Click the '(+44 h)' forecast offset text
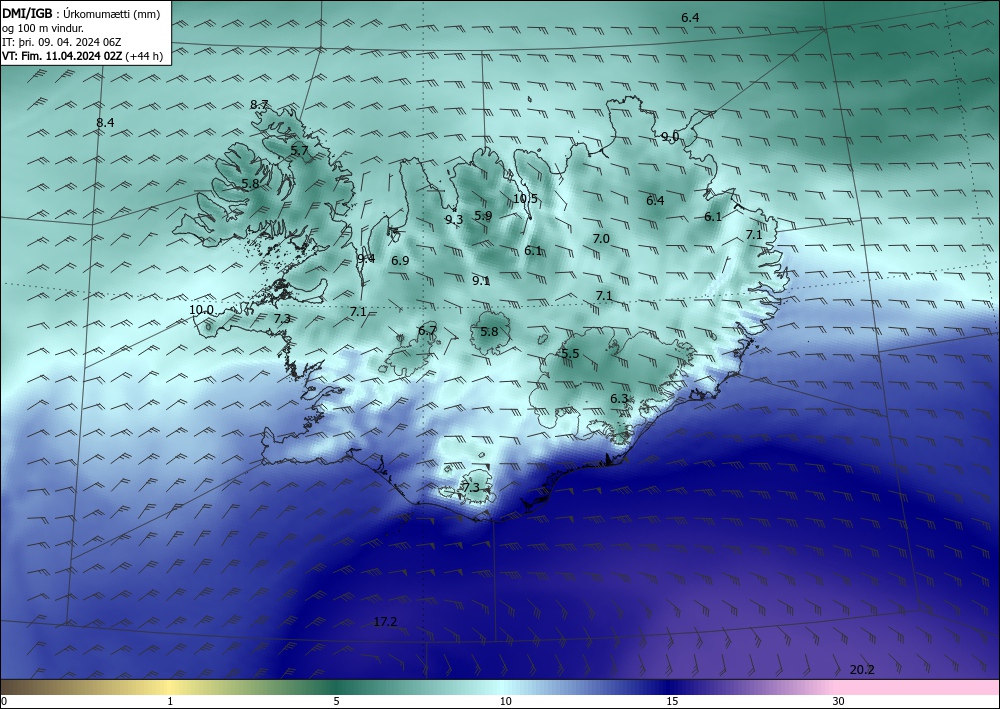 coord(144,56)
